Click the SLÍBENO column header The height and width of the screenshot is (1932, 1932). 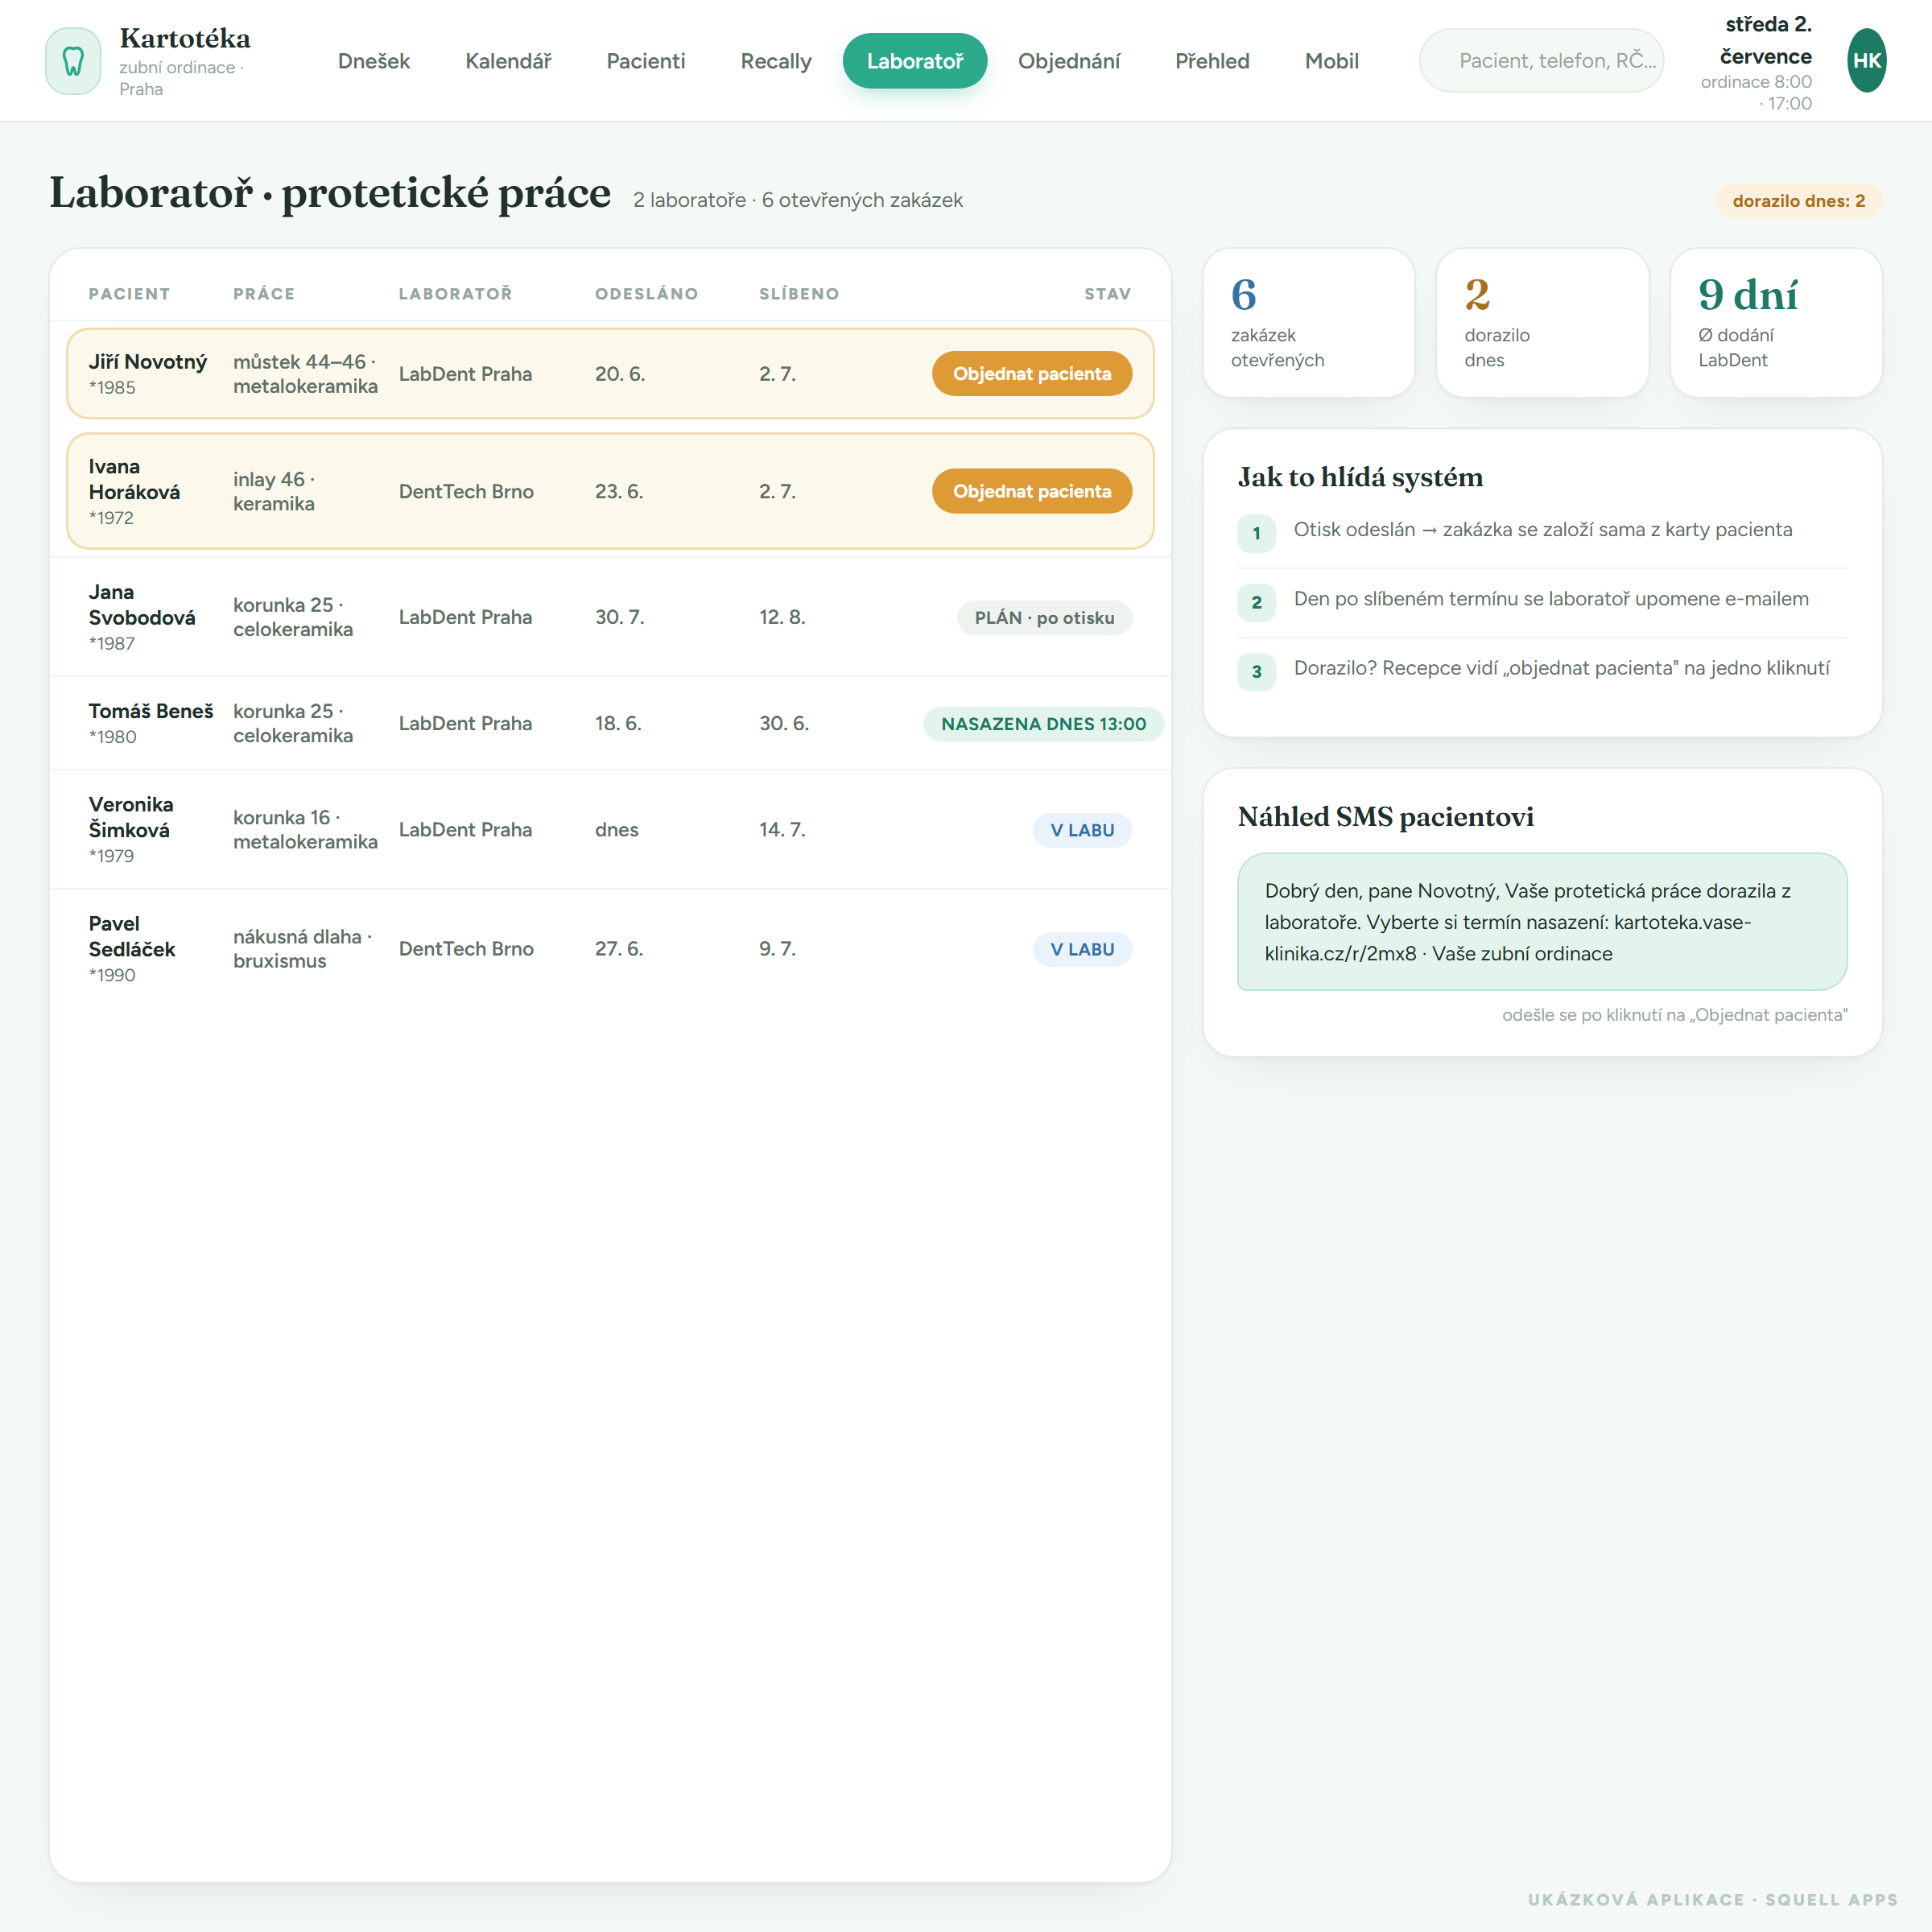[799, 294]
